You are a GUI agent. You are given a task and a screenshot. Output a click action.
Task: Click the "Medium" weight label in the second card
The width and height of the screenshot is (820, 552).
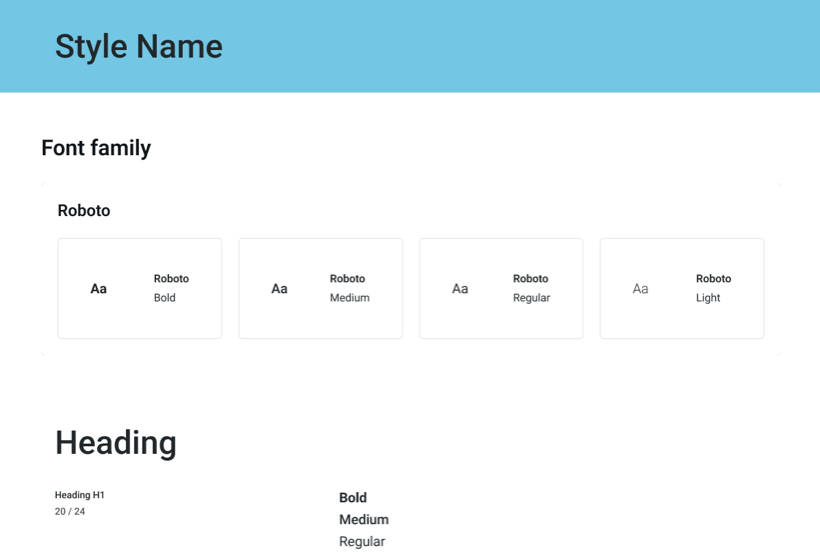coord(349,298)
